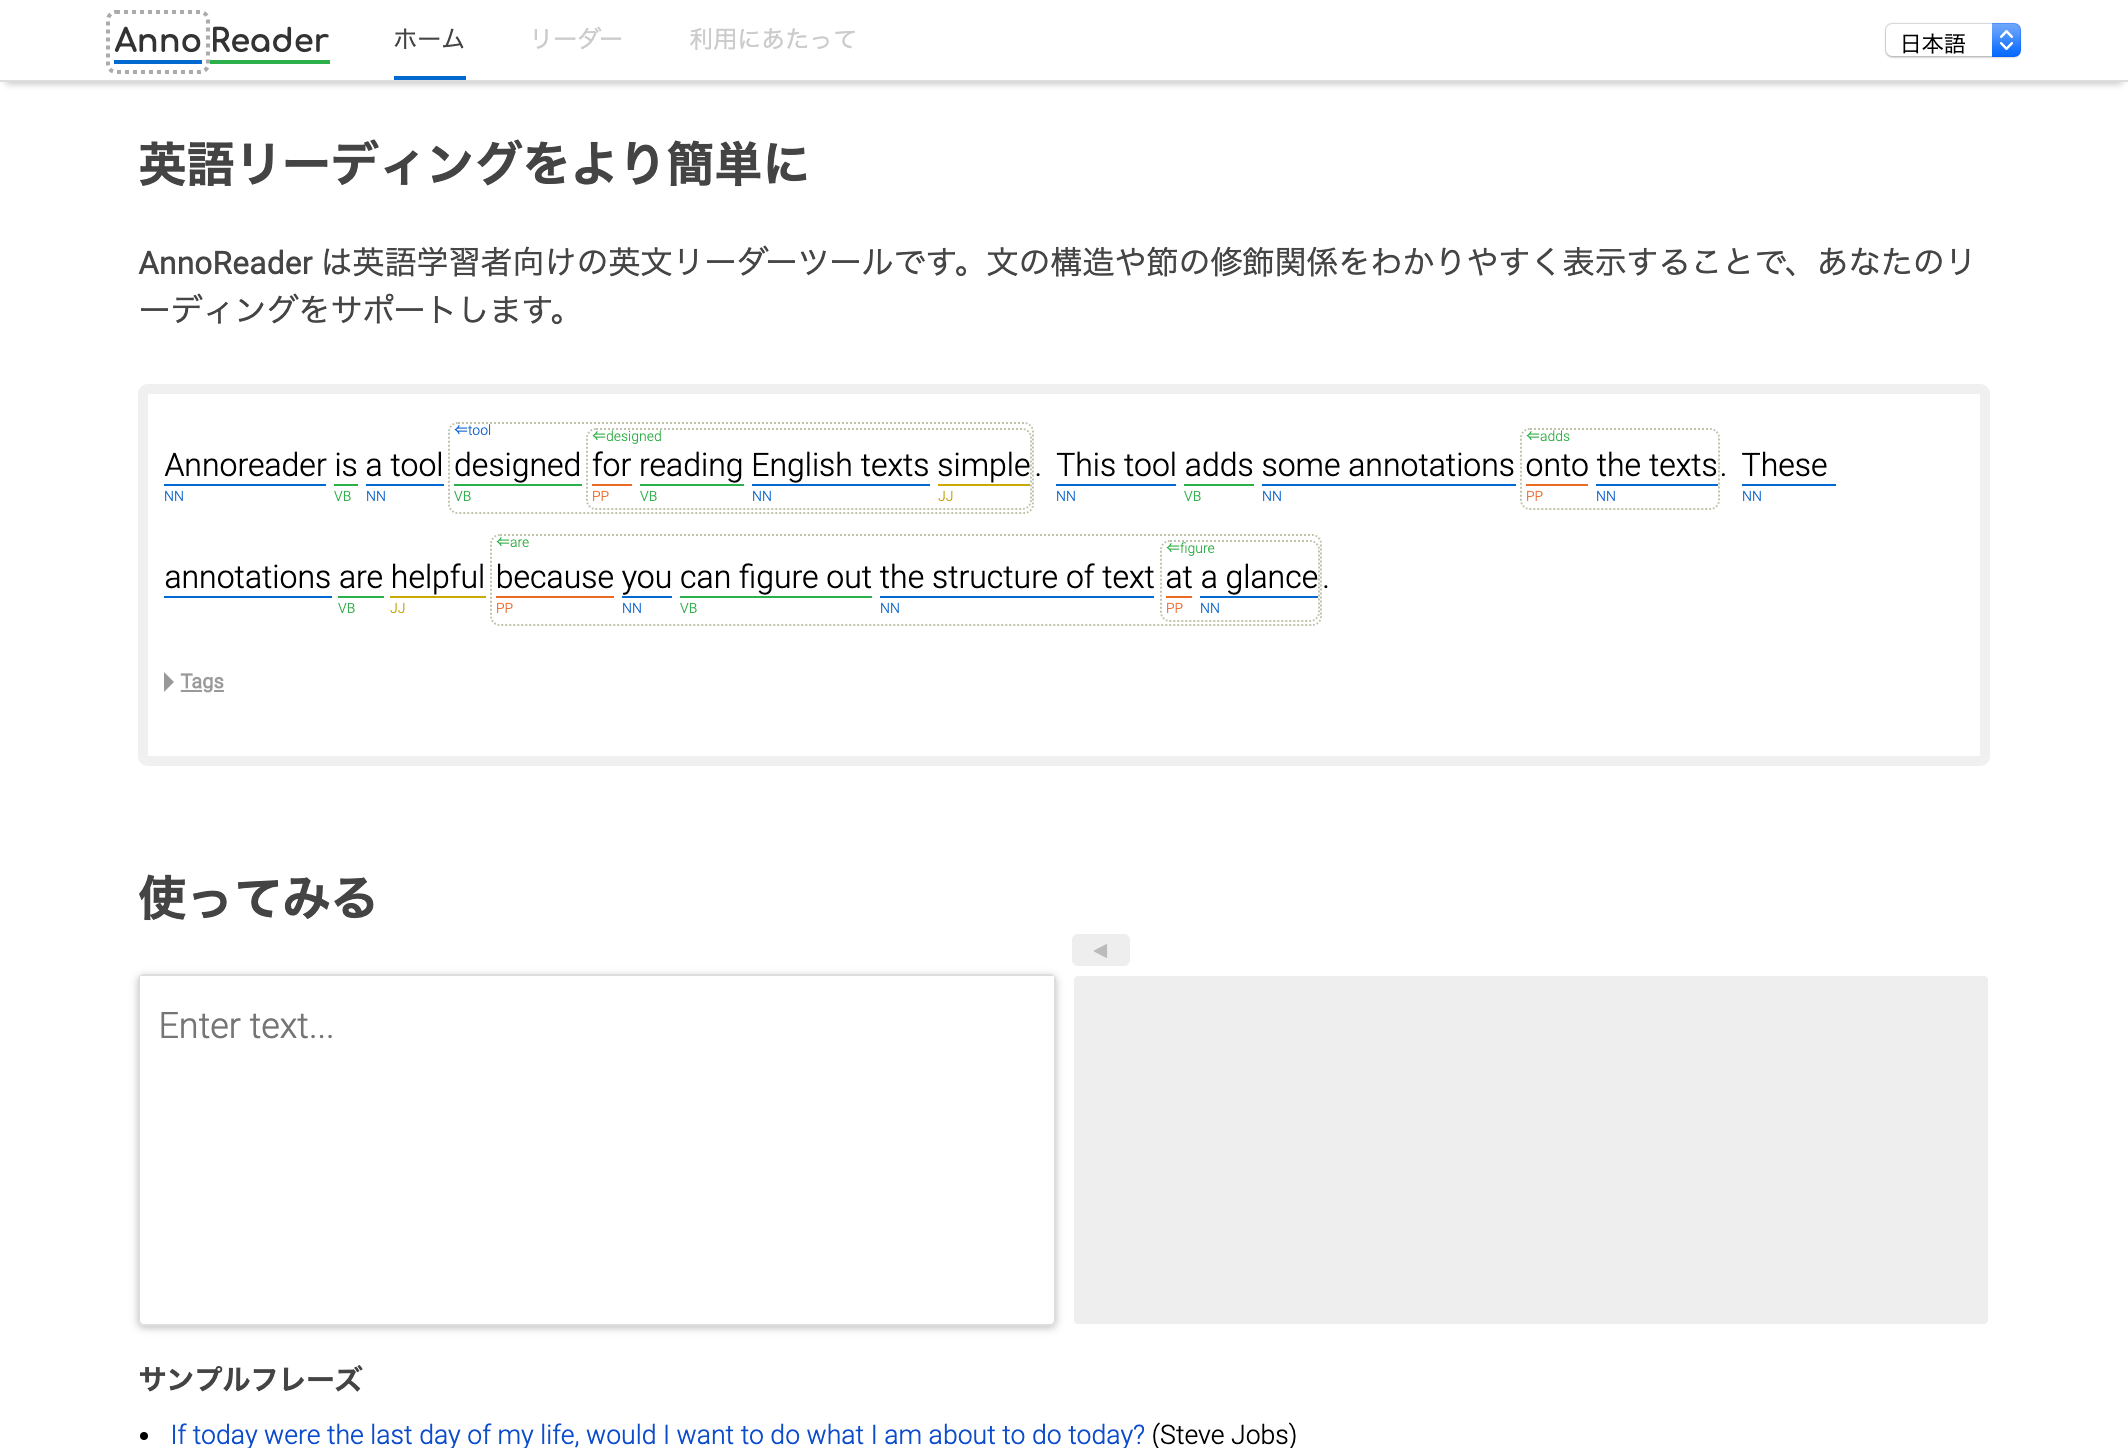Click the "⇐are" annotation label
The width and height of the screenshot is (2128, 1448).
[x=514, y=543]
